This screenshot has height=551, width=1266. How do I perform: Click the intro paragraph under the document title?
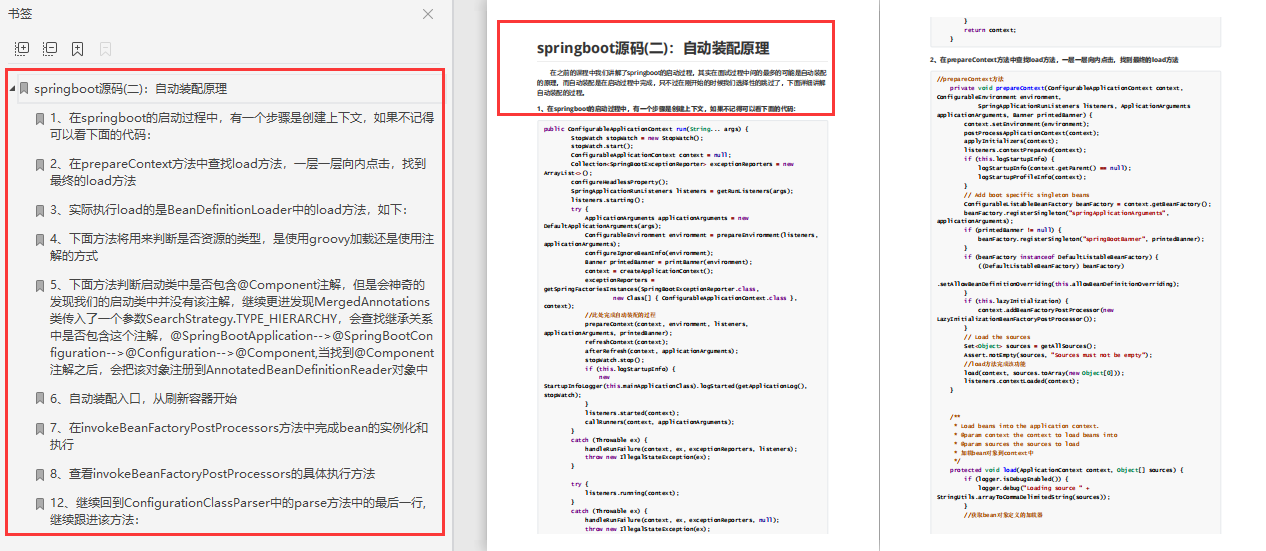[x=682, y=82]
